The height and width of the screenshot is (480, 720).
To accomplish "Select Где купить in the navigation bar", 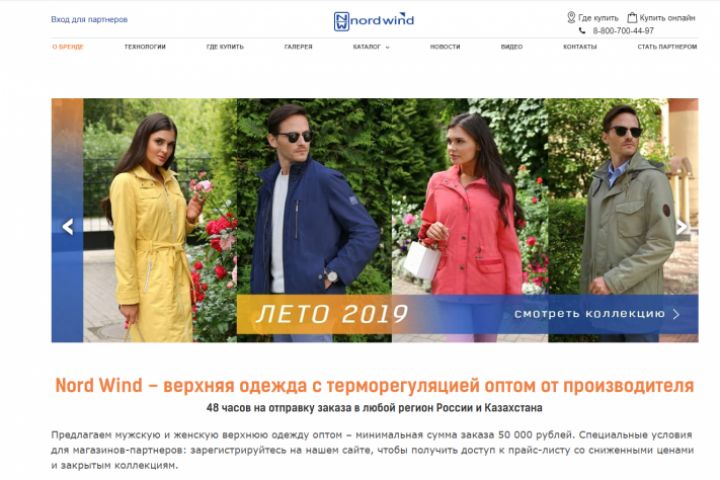I will click(225, 47).
